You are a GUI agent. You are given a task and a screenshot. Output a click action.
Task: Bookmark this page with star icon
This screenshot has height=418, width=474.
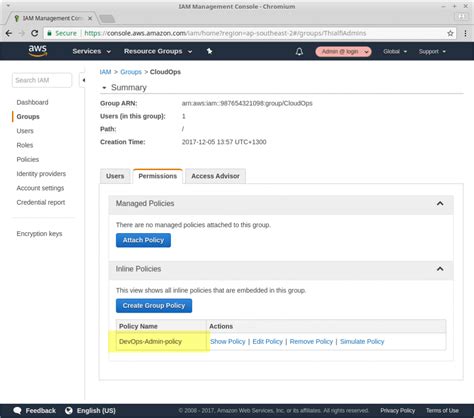(450, 33)
